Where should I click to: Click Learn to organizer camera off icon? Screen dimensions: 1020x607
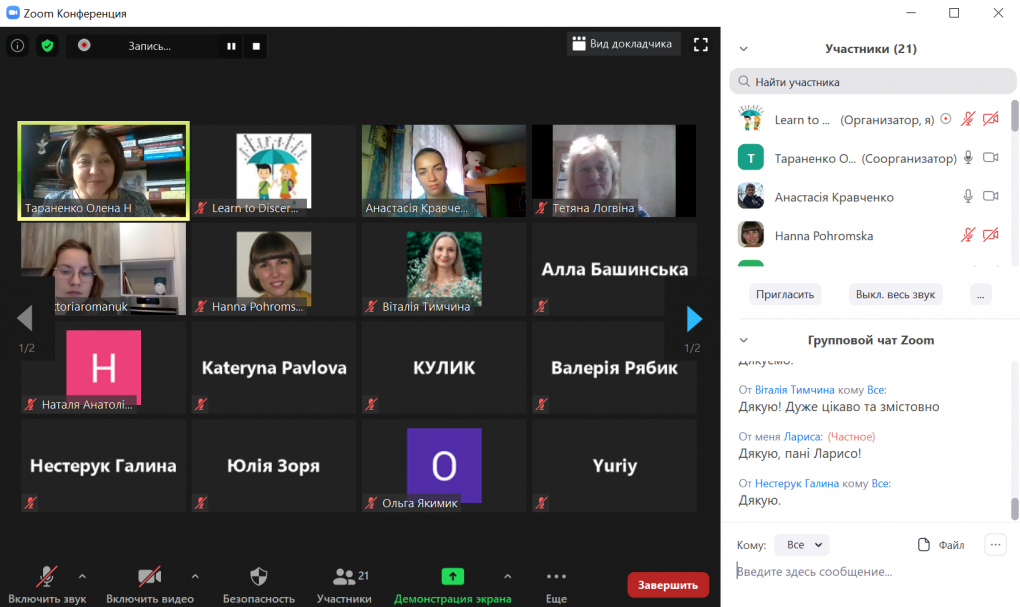pos(991,119)
